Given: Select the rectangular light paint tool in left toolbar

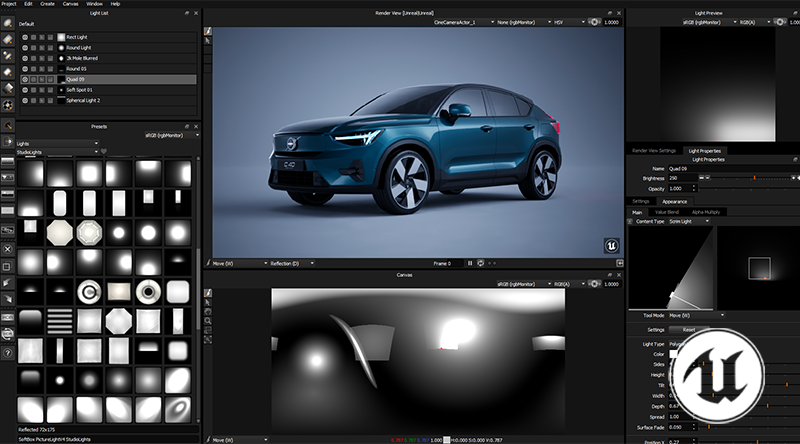Looking at the screenshot, I should 8,39.
